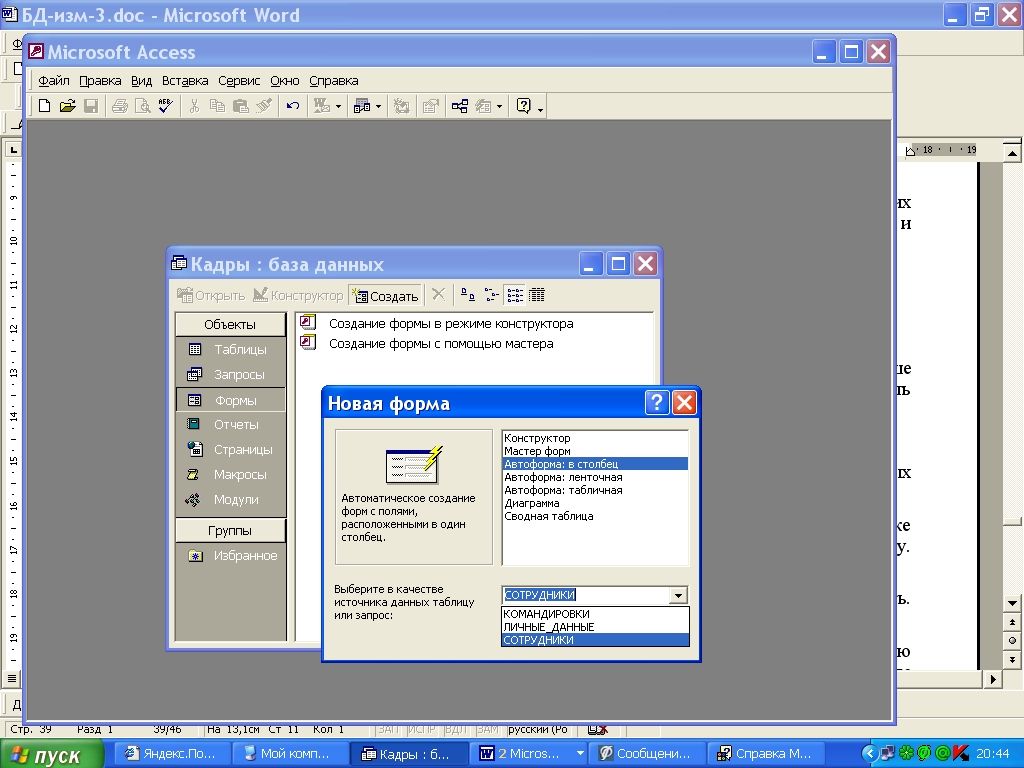Click the Paste clipboard icon
This screenshot has height=768, width=1024.
240,106
